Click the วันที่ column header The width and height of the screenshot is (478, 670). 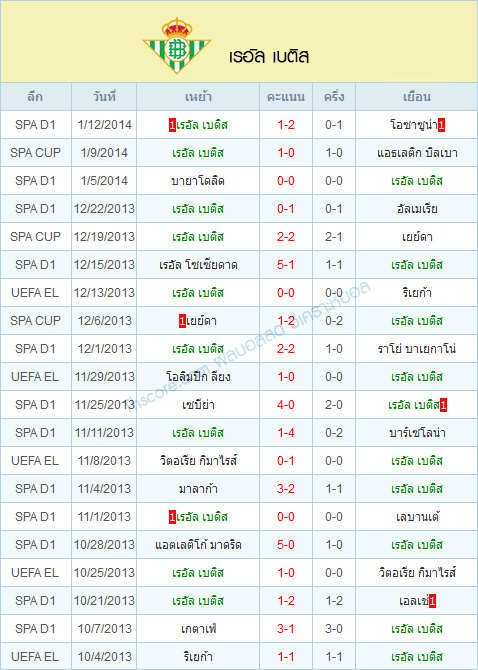(x=104, y=97)
